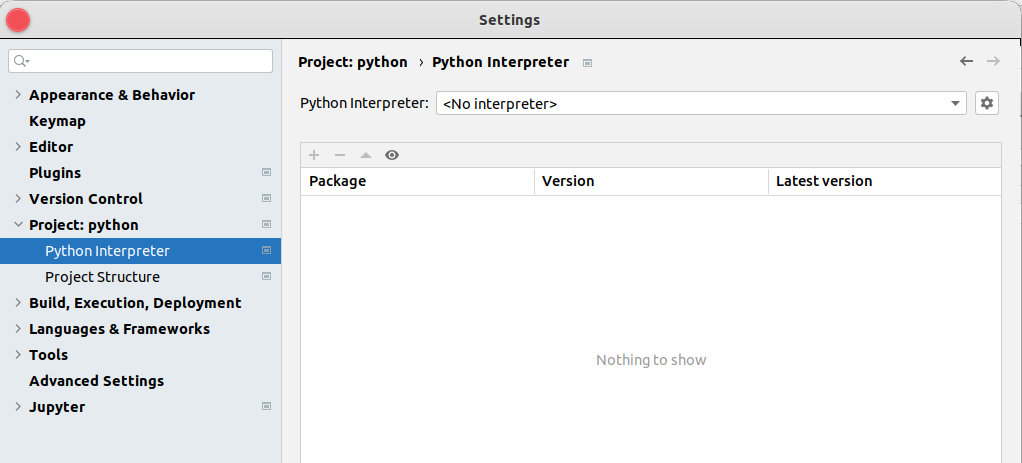Screen dimensions: 1022x463
Task: Click the Package column header
Action: (x=417, y=181)
